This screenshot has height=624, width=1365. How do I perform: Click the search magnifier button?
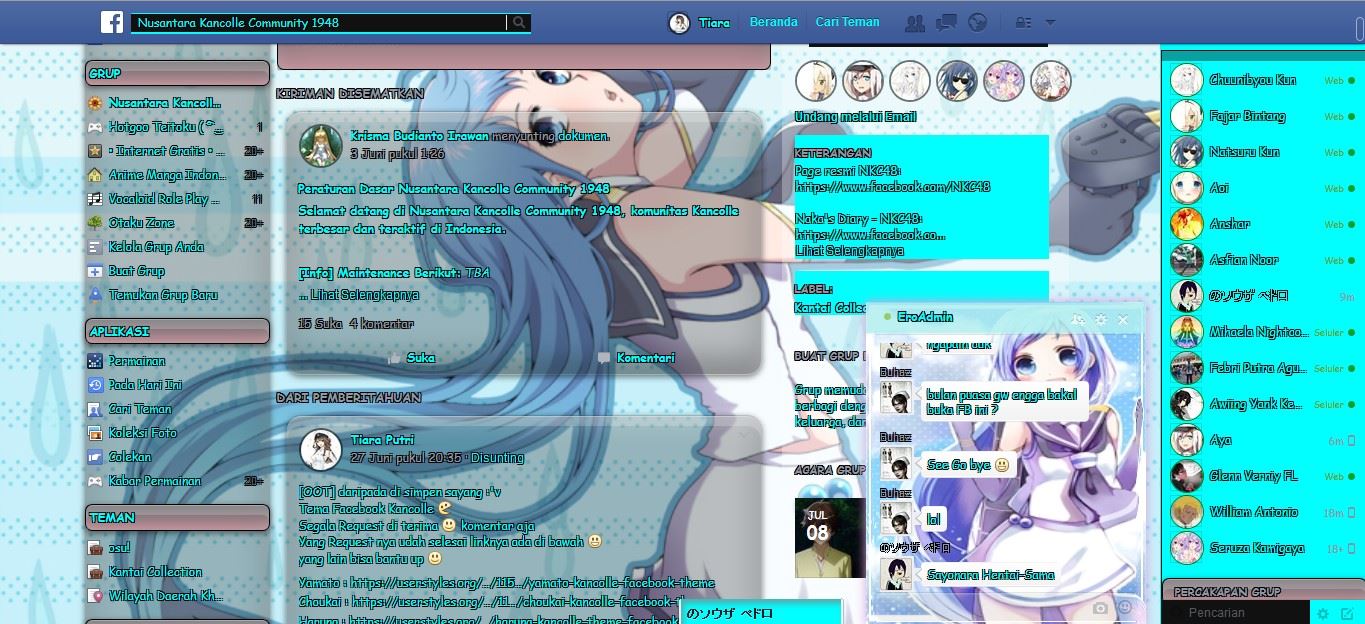point(519,22)
